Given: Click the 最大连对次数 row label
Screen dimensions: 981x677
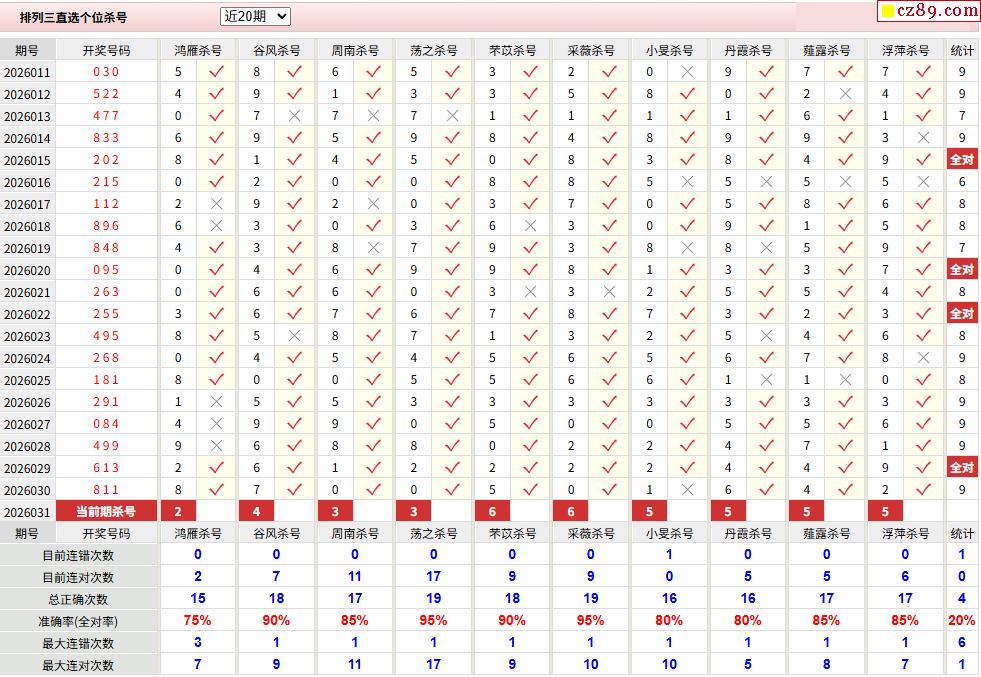Looking at the screenshot, I should tap(78, 665).
